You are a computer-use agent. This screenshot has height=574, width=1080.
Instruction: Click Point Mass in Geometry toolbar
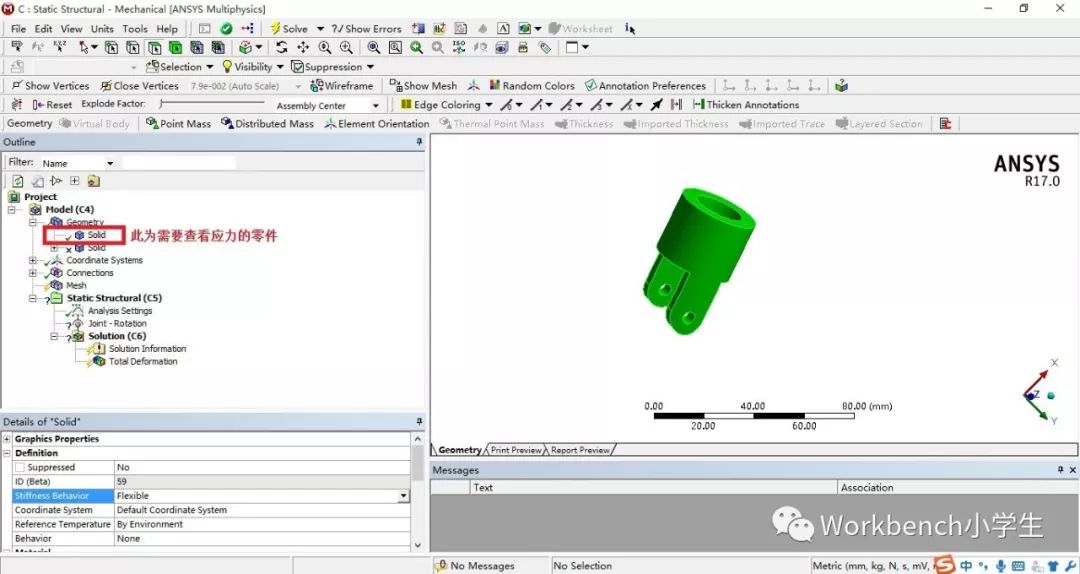tap(178, 124)
